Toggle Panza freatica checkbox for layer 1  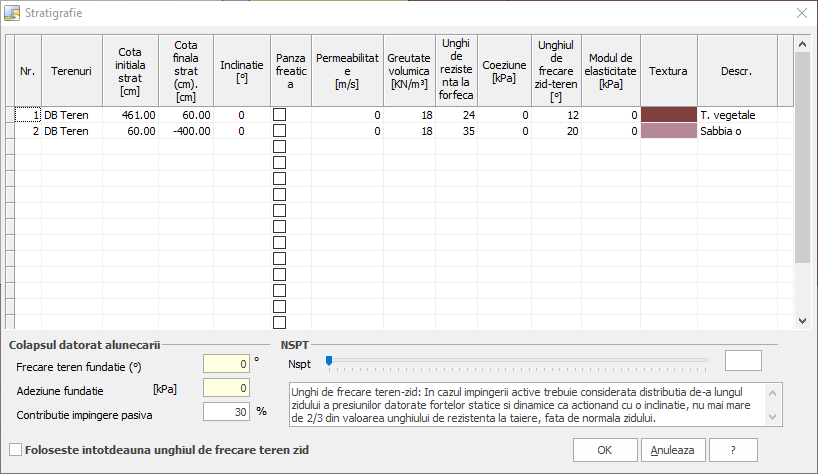pyautogui.click(x=280, y=115)
